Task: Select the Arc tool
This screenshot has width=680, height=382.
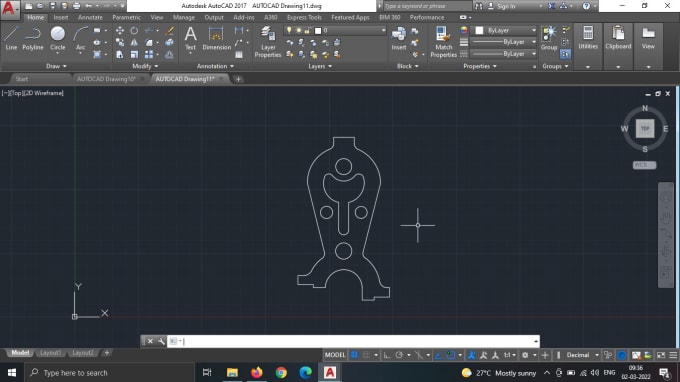Action: point(80,39)
